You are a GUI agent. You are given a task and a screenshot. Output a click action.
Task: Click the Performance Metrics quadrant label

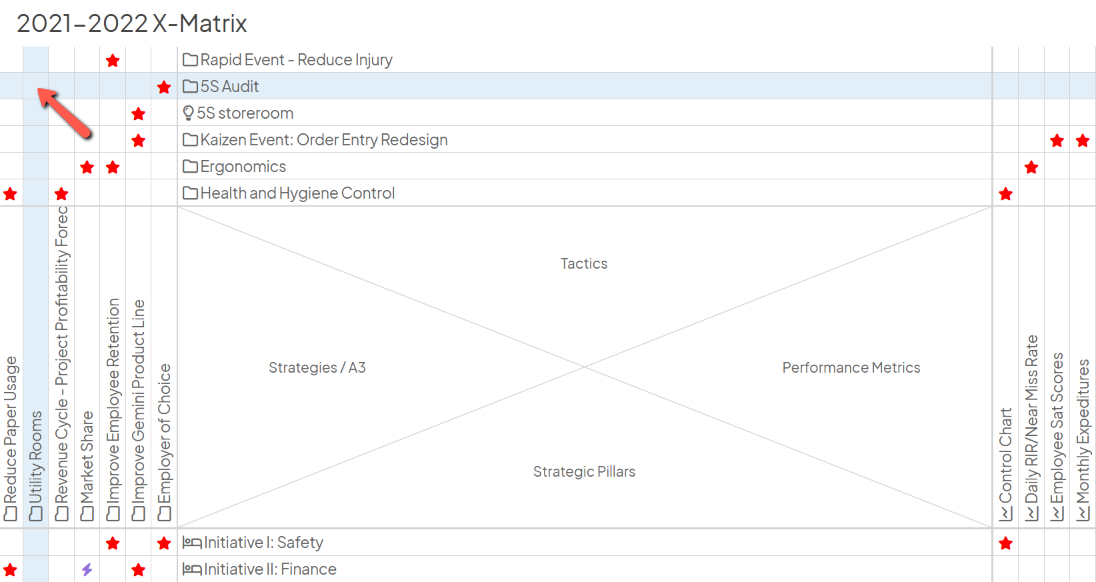(x=851, y=368)
